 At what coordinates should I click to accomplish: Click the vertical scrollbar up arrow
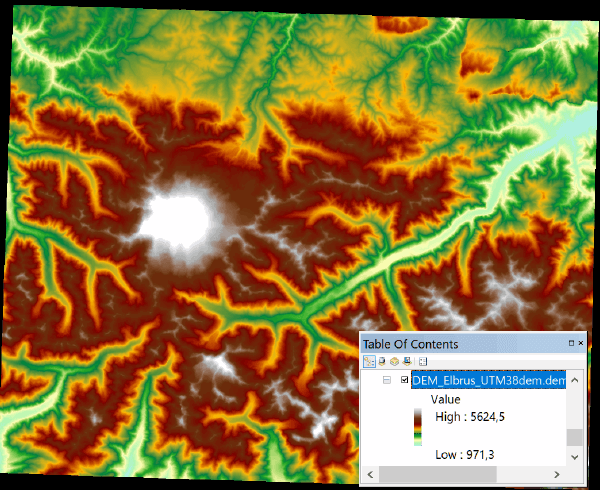(573, 379)
